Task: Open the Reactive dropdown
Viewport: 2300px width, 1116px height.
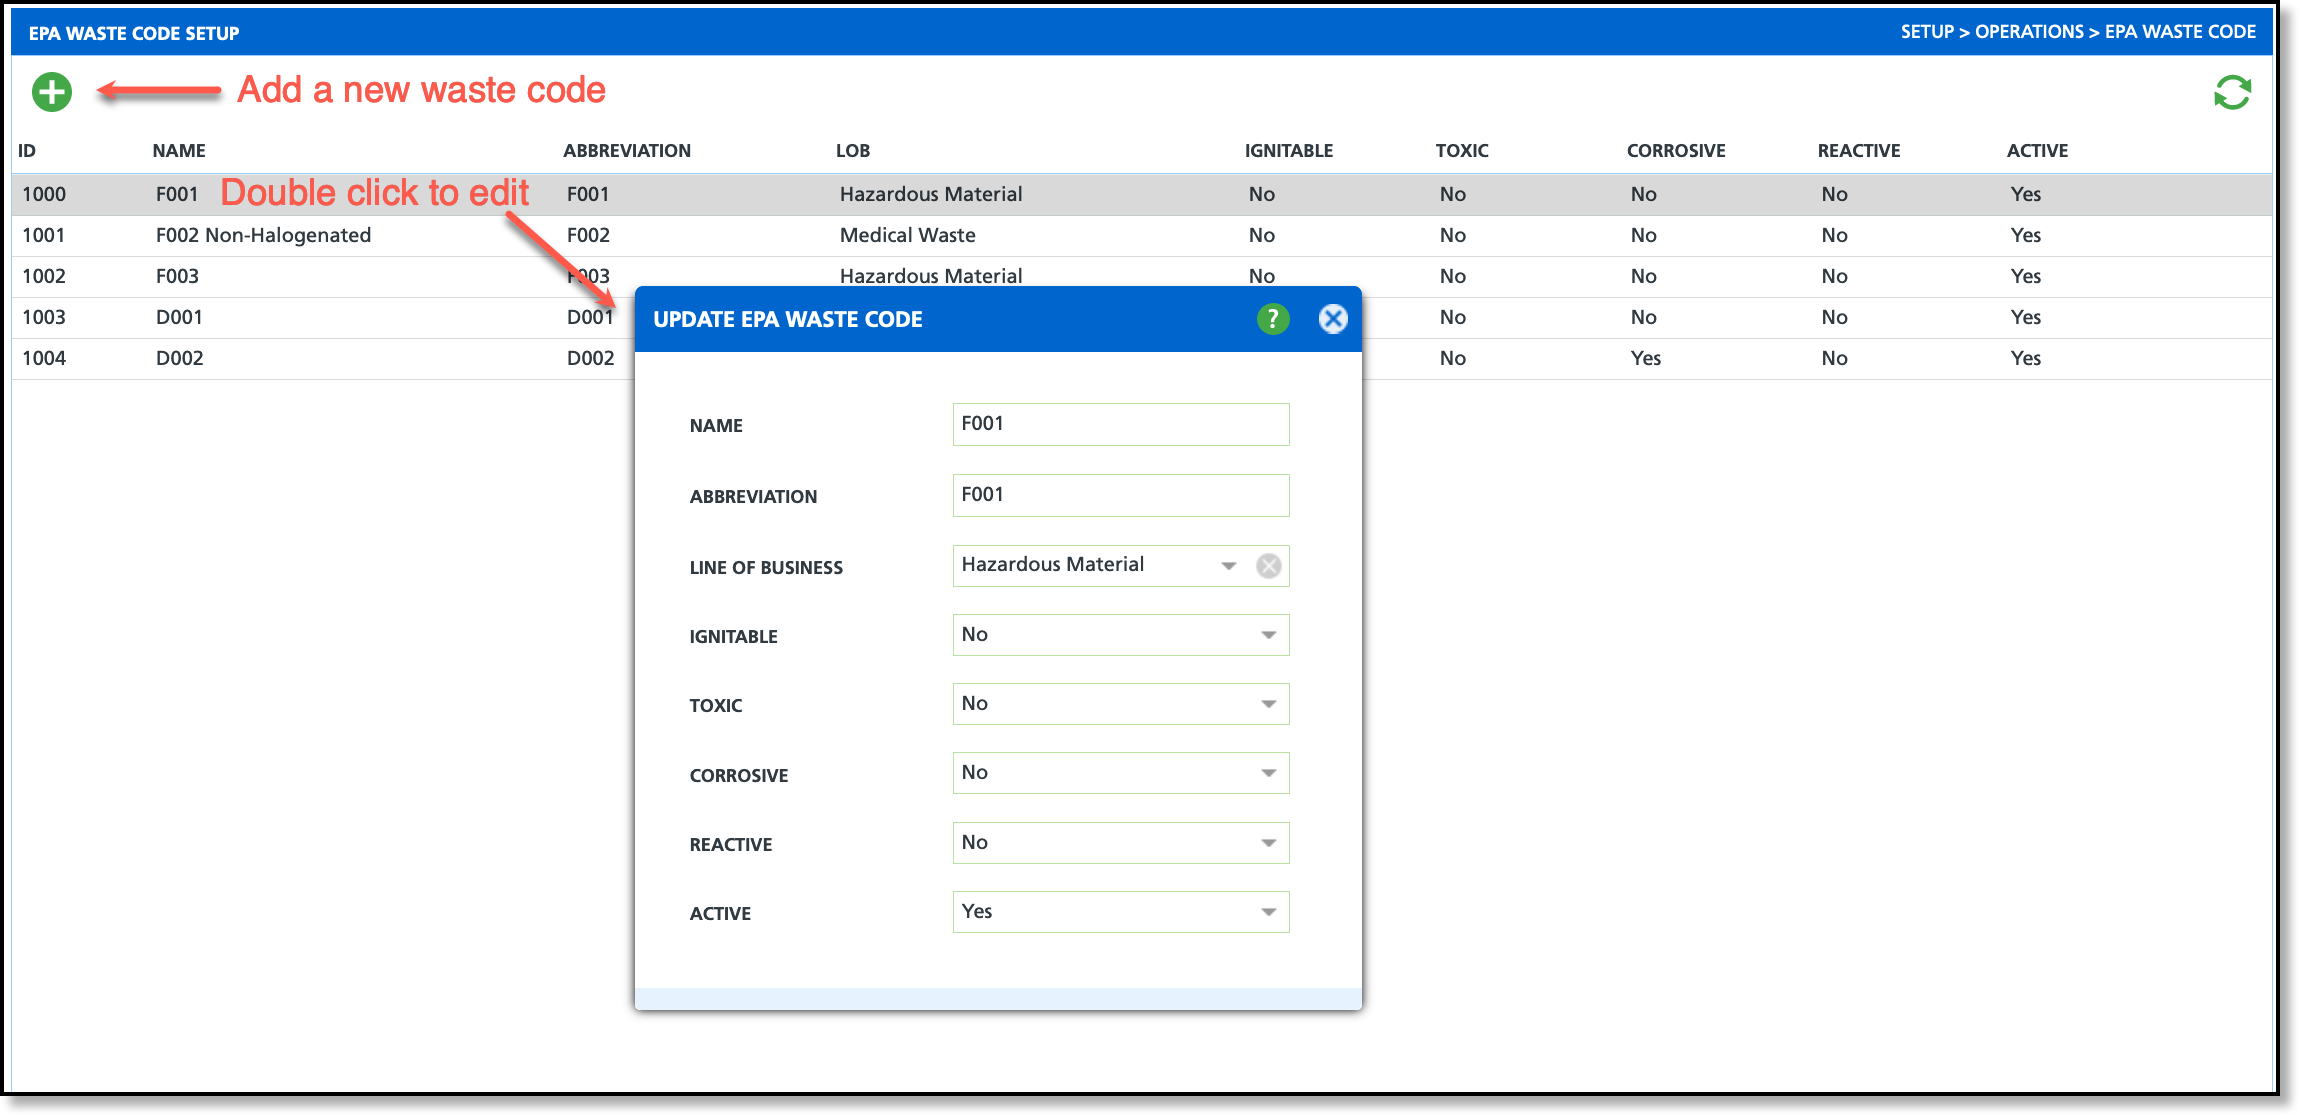Action: pos(1268,843)
